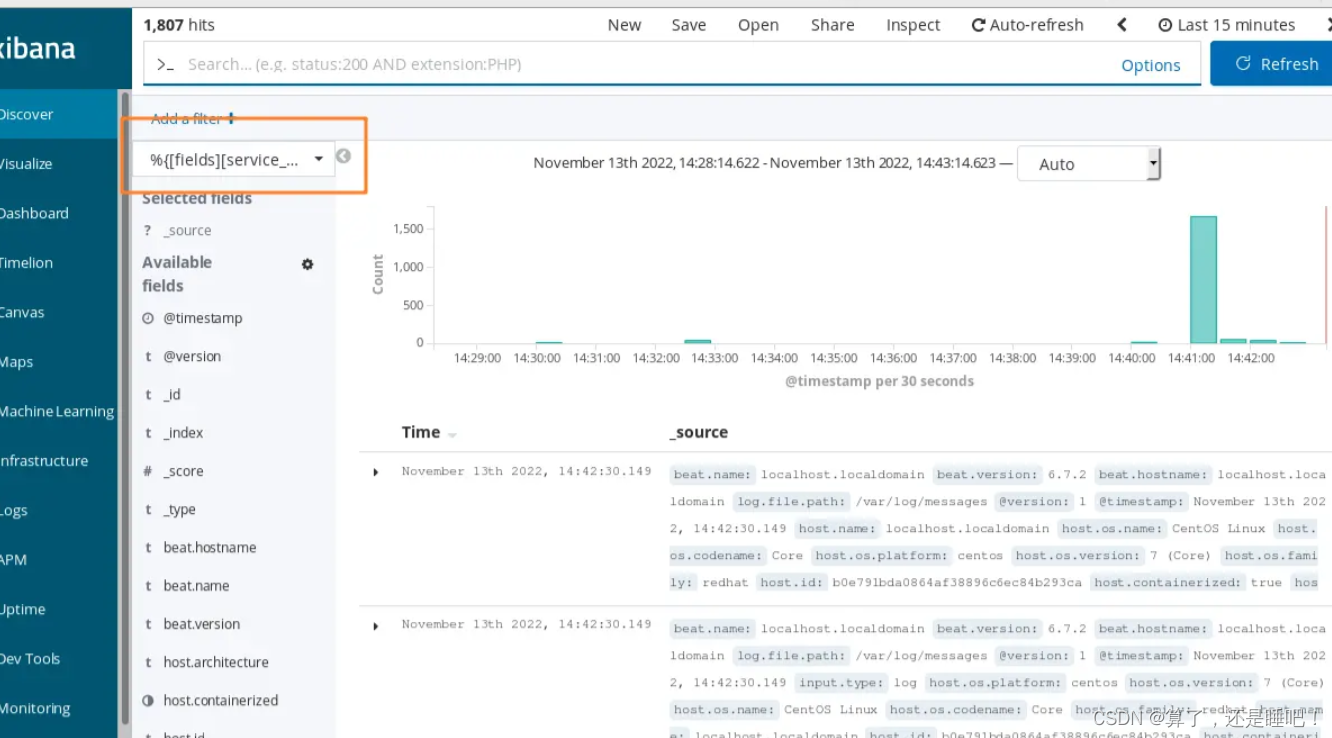Open the Auto interval dropdown
This screenshot has width=1332, height=738.
[1089, 164]
